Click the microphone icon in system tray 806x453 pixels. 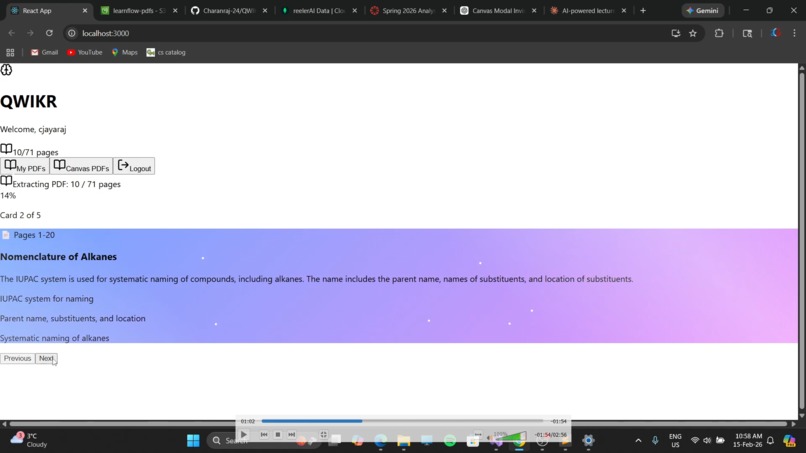pos(655,441)
